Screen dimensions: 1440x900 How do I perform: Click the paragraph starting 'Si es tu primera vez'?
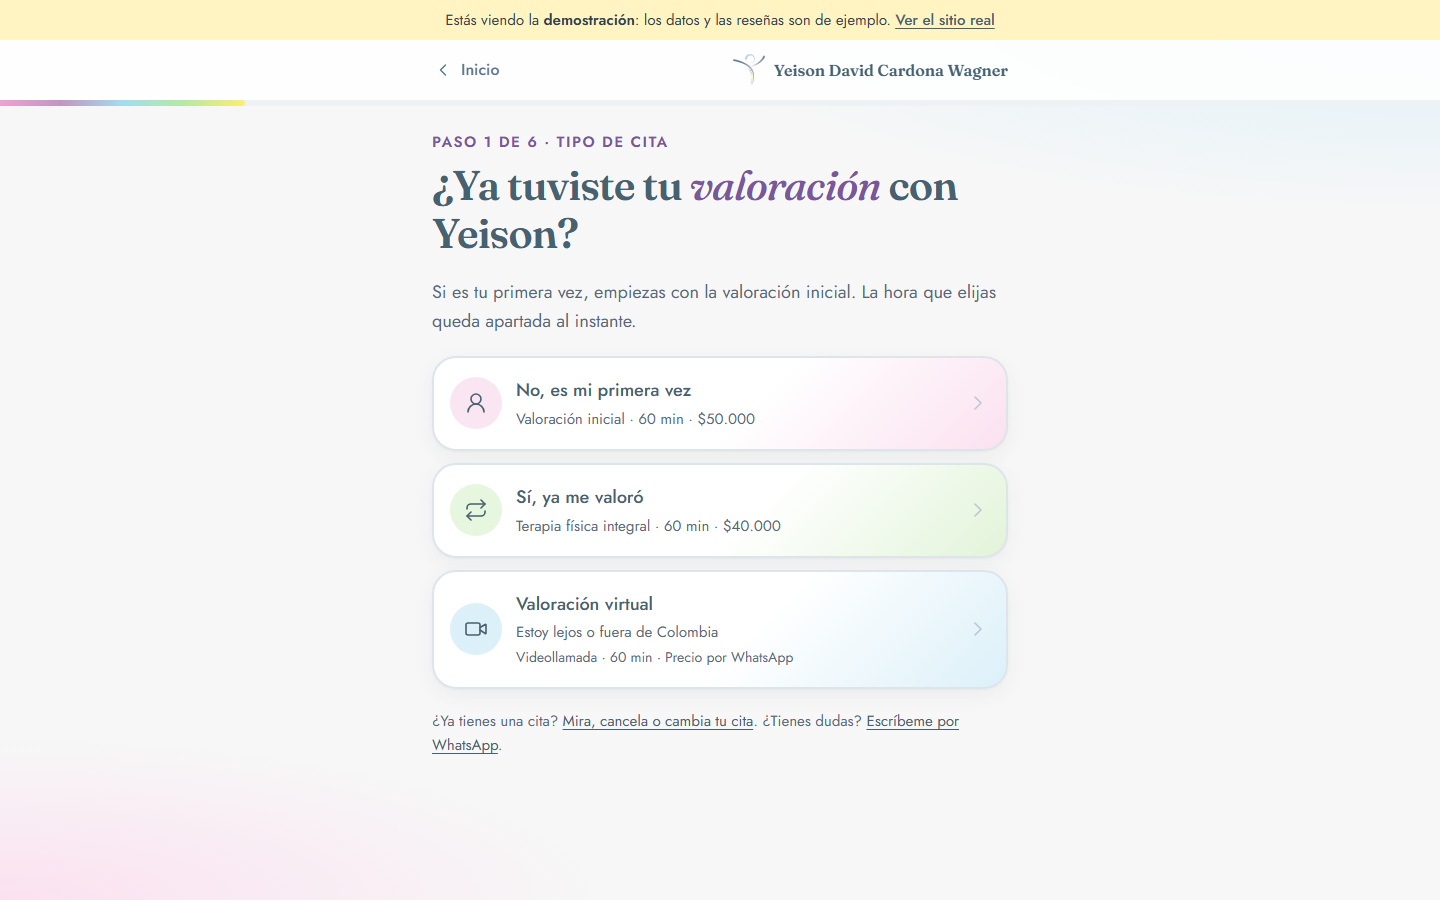(714, 306)
